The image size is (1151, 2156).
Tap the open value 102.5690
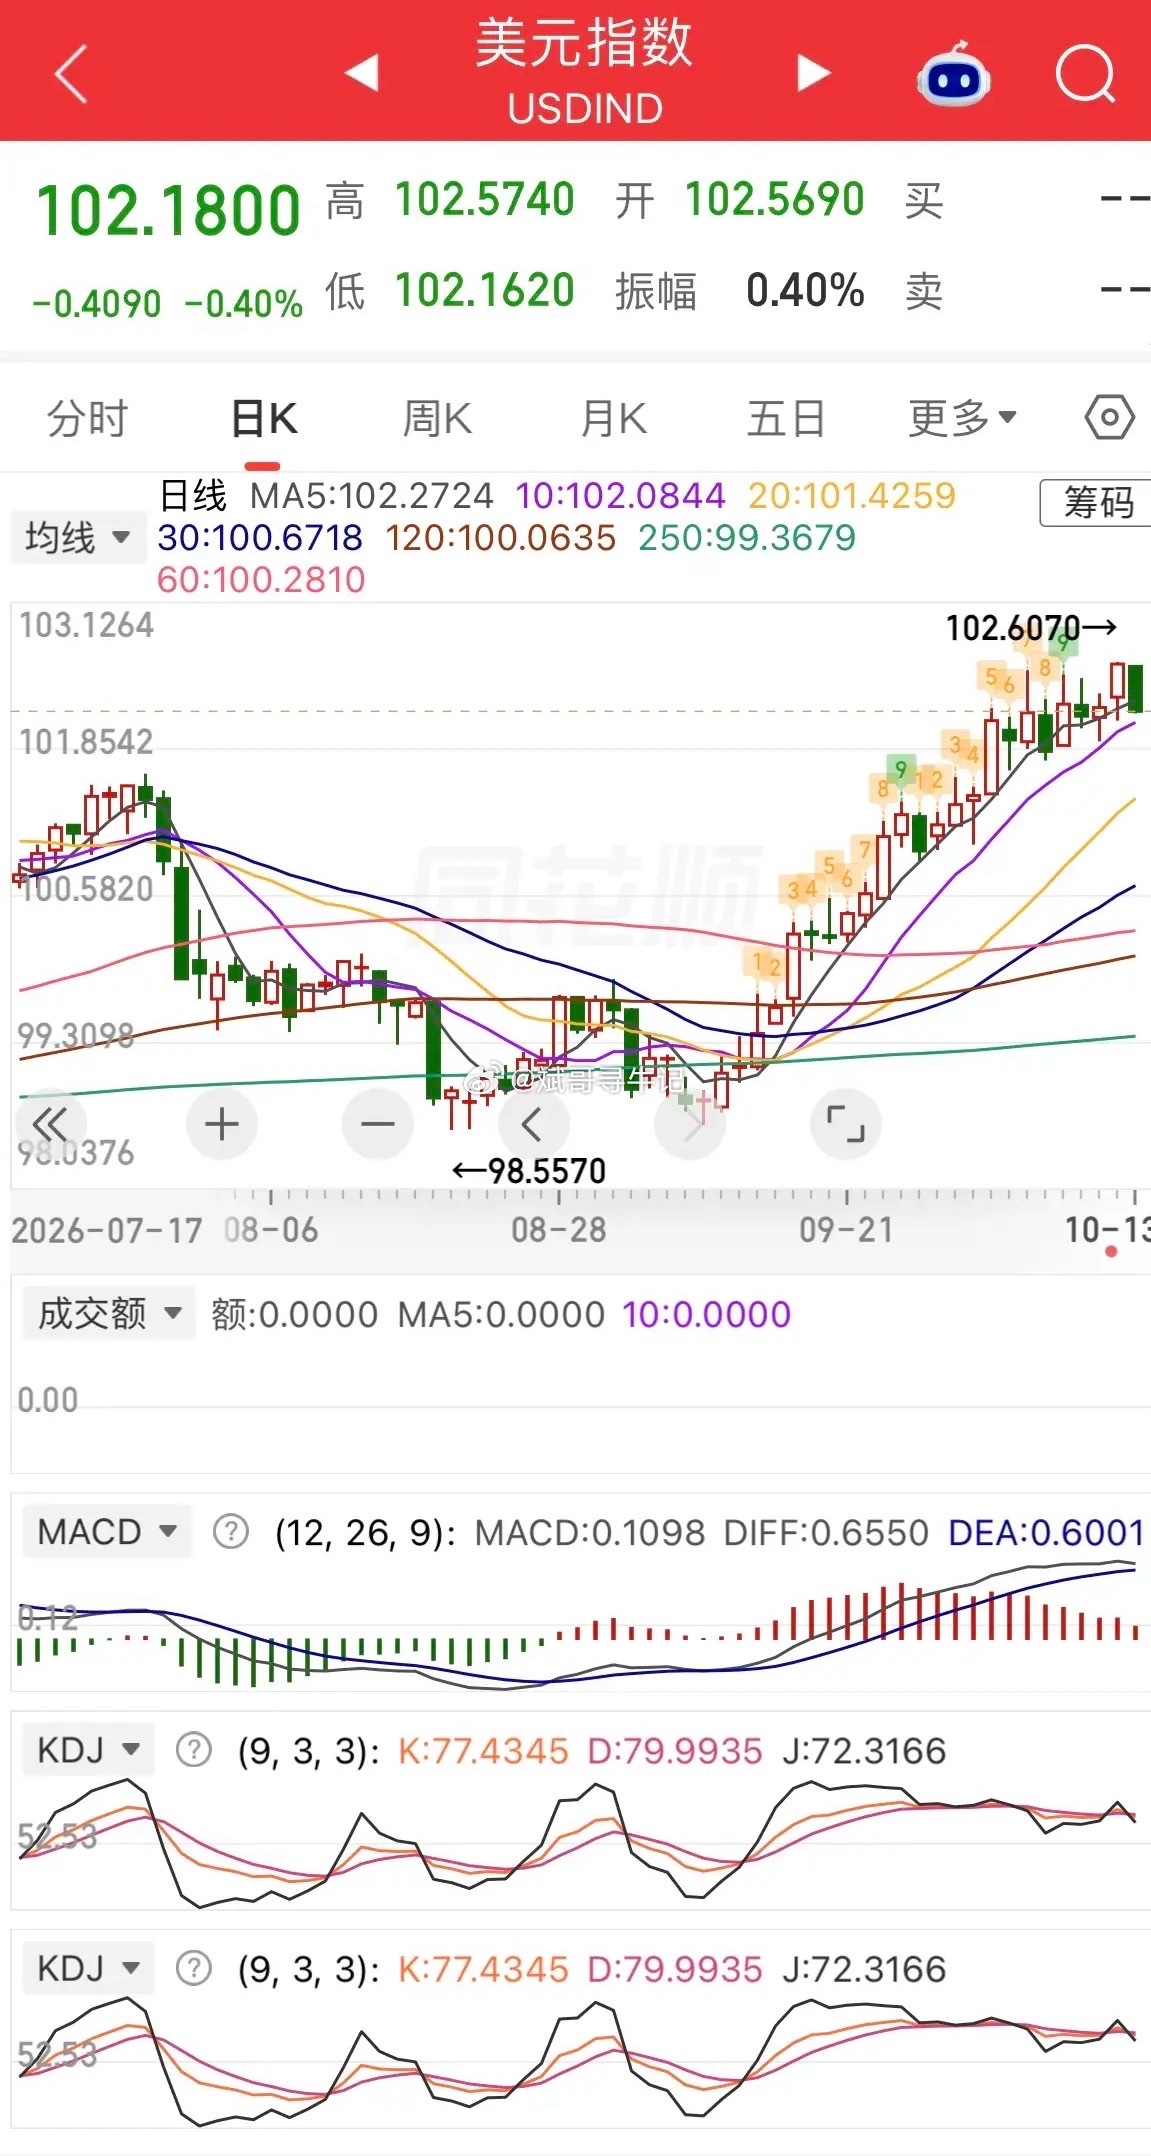(775, 200)
